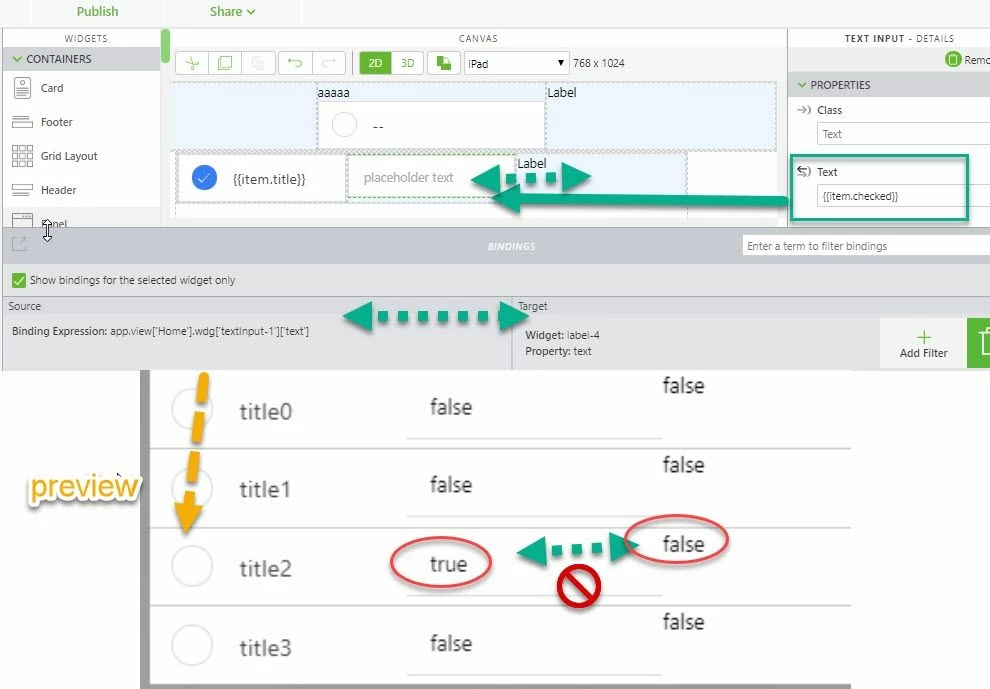
Task: Toggle the title3 row checkbox in preview
Action: point(192,645)
